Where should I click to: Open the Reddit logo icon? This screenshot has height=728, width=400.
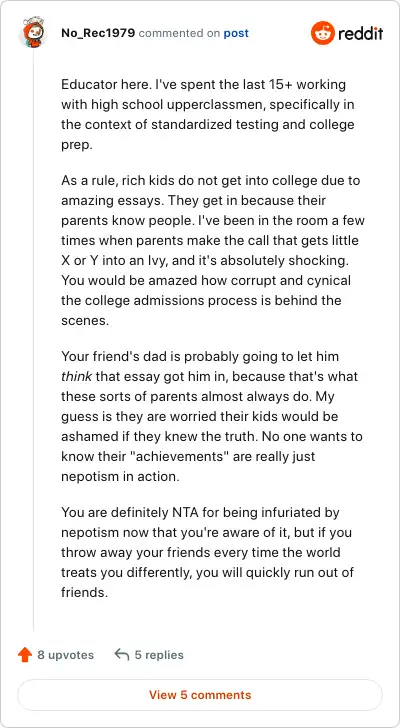pyautogui.click(x=323, y=33)
